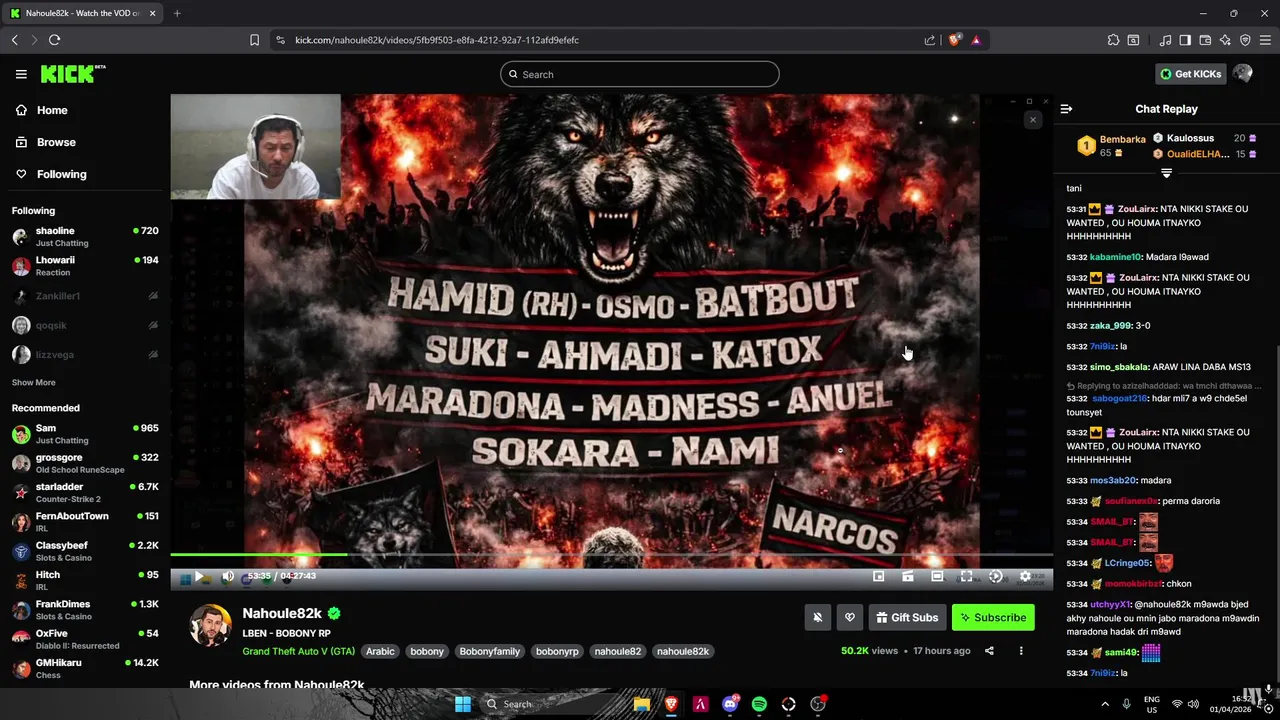The image size is (1280, 720).
Task: Open Hitch's recommended channel
Action: pyautogui.click(x=85, y=580)
